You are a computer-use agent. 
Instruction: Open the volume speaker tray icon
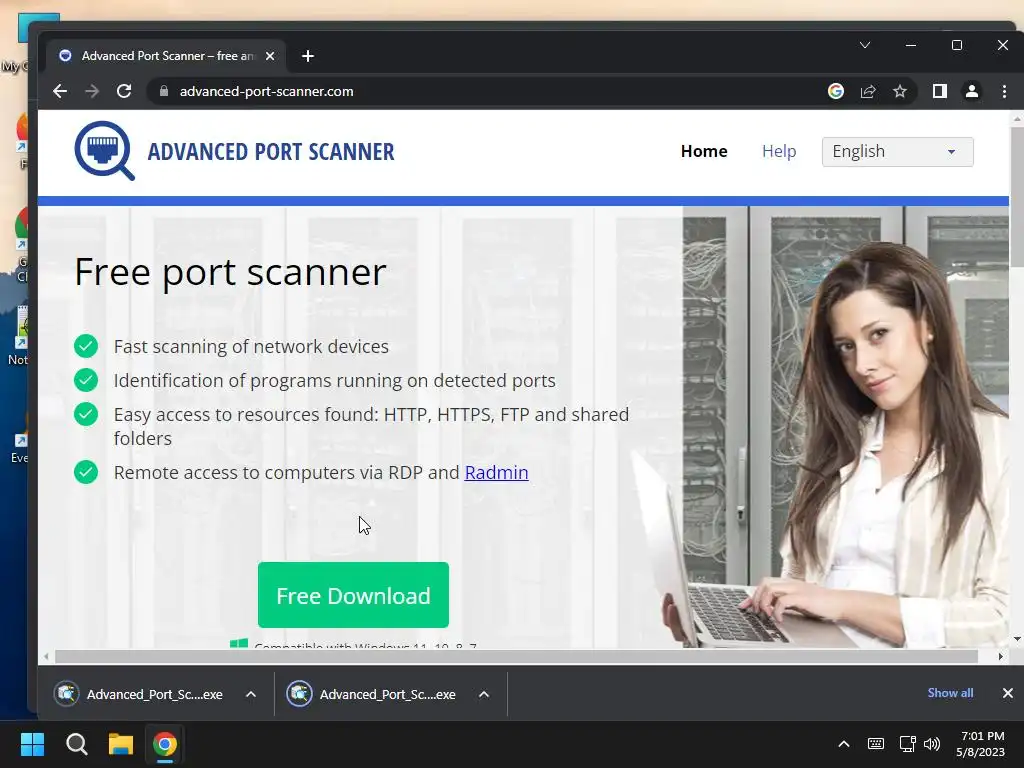(932, 744)
